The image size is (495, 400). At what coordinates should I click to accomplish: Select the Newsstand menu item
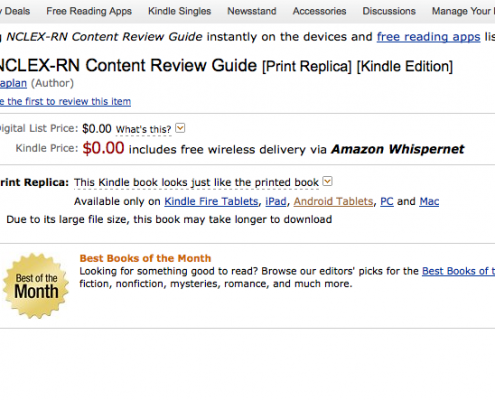point(252,11)
